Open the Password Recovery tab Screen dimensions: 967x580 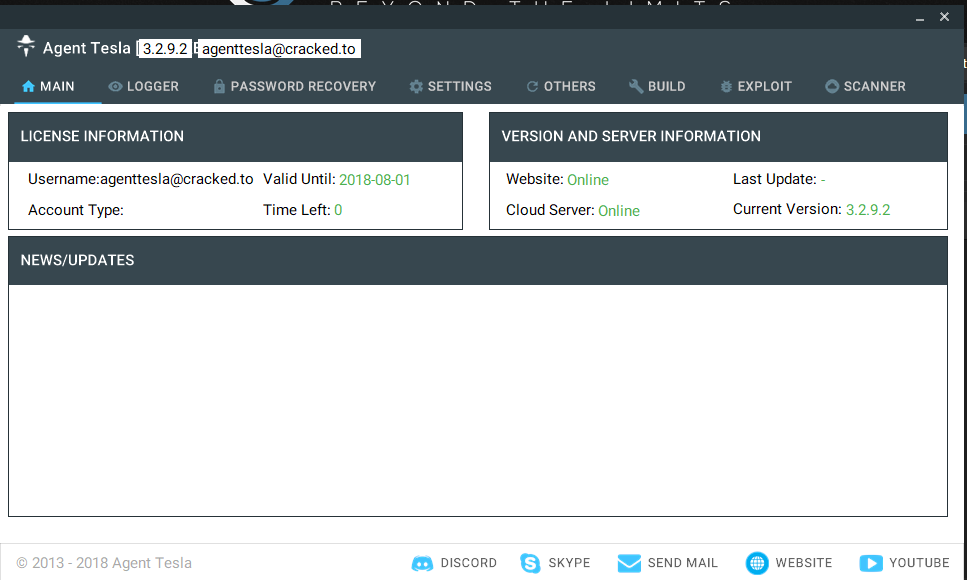[x=294, y=86]
